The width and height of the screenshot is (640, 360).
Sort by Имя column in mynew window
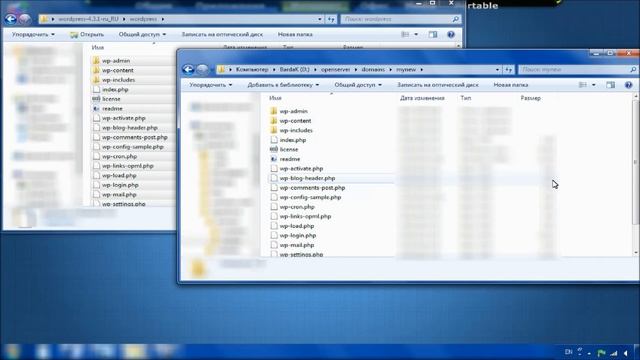[276, 98]
